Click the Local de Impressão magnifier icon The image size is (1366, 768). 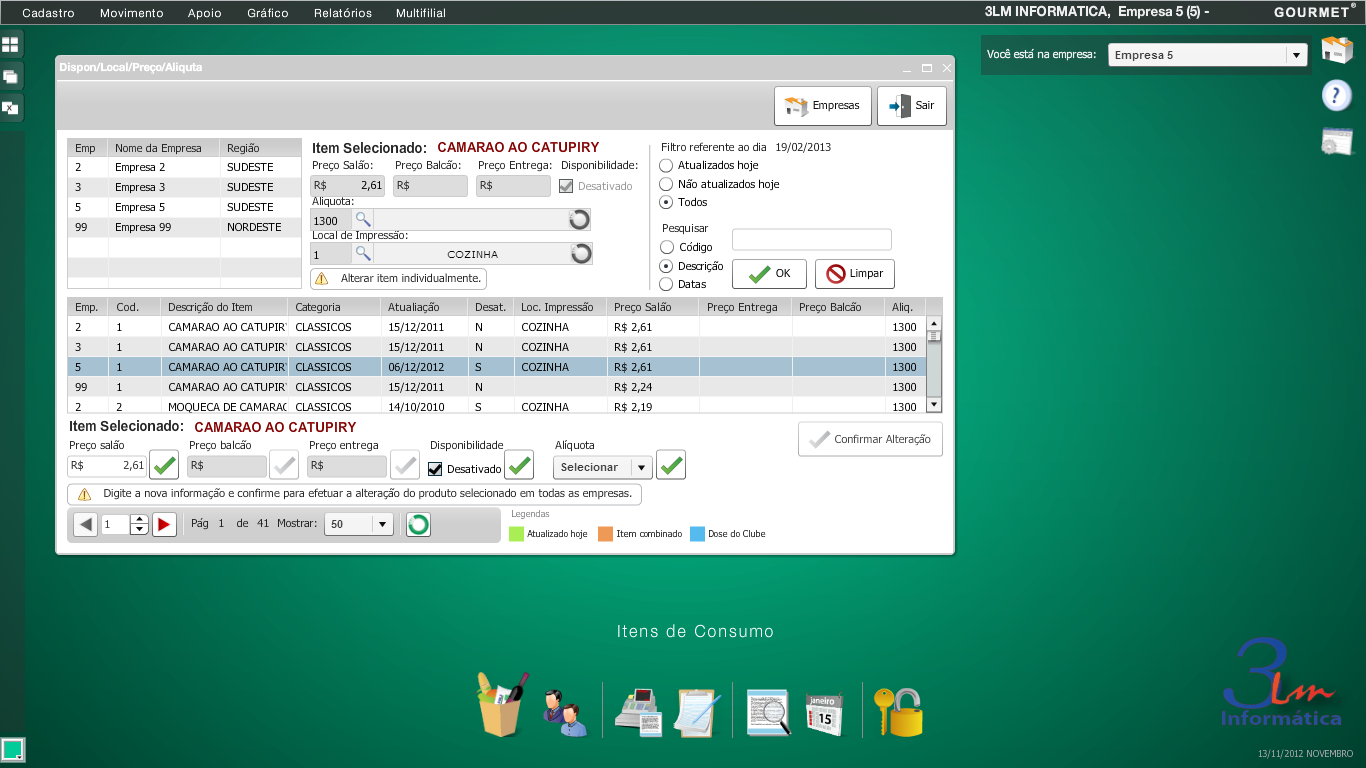coord(363,254)
